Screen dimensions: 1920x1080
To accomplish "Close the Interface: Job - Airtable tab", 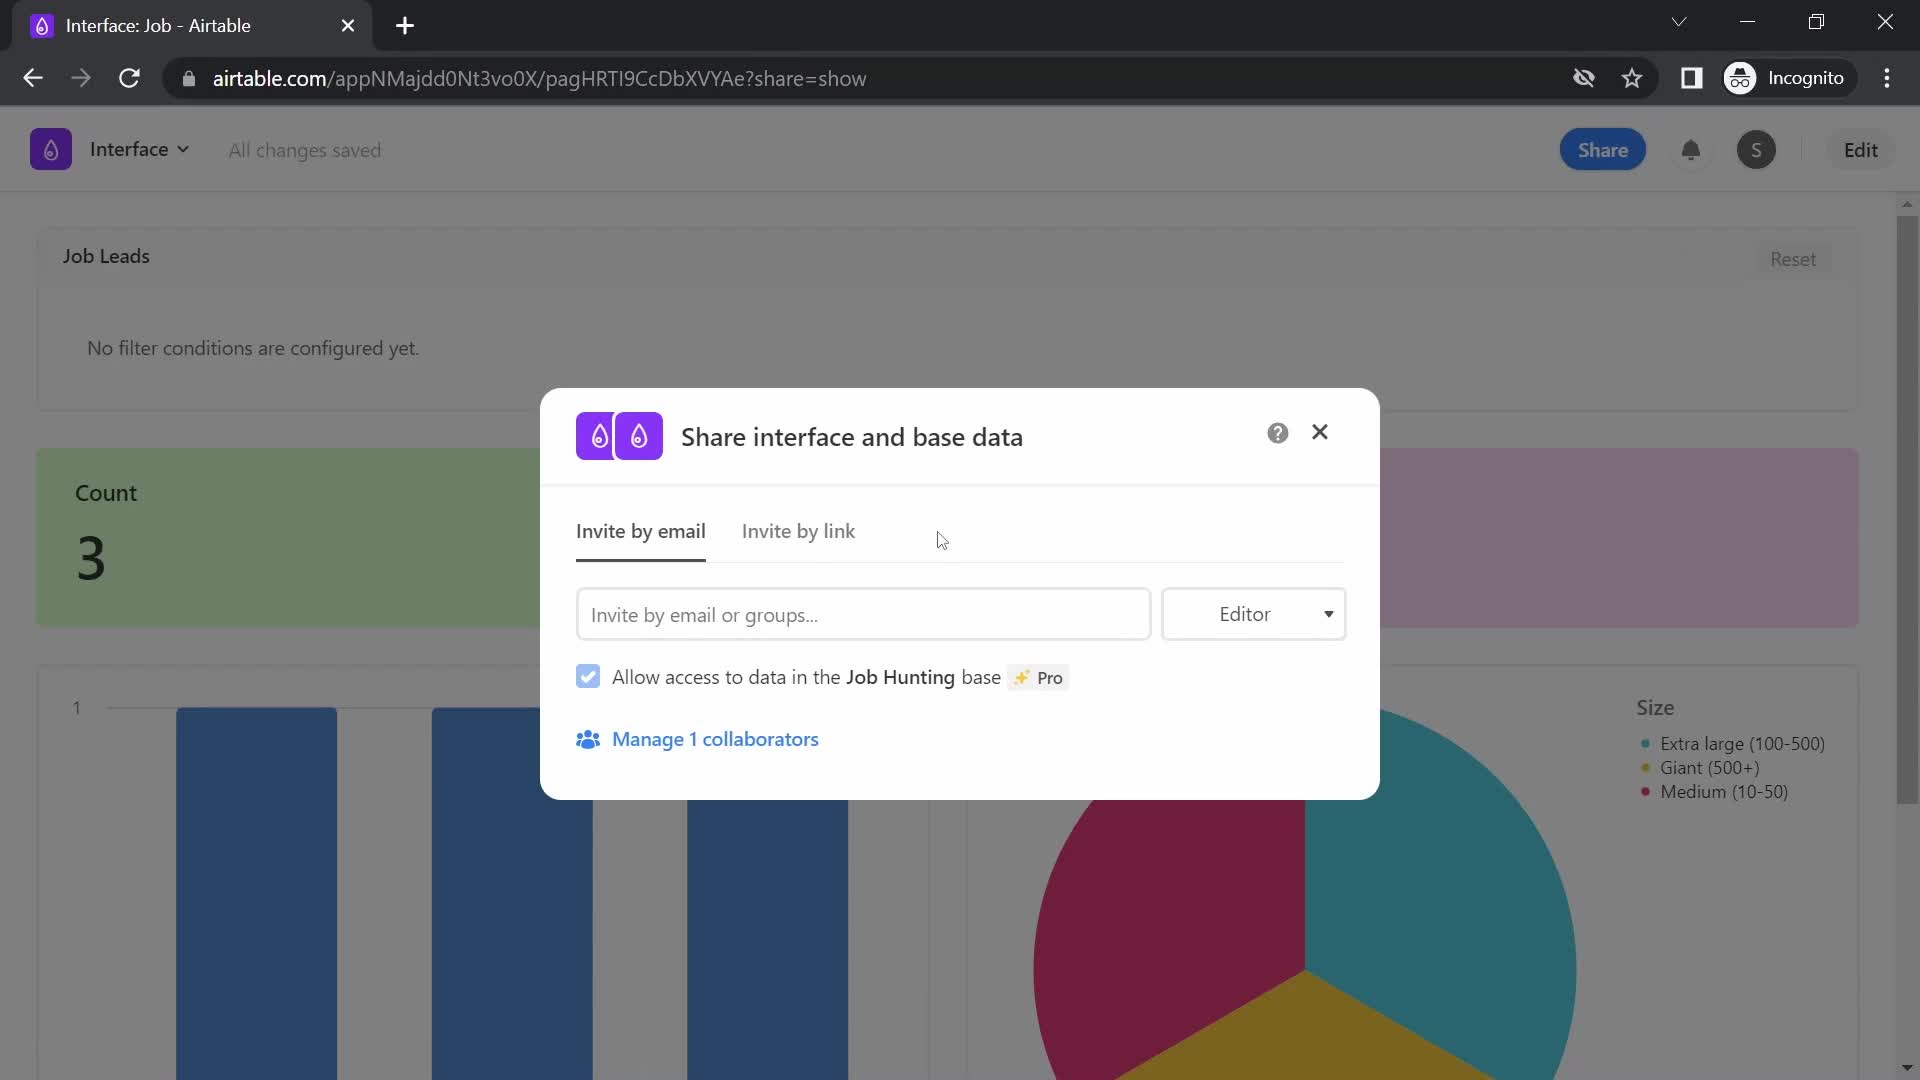I will [x=348, y=26].
